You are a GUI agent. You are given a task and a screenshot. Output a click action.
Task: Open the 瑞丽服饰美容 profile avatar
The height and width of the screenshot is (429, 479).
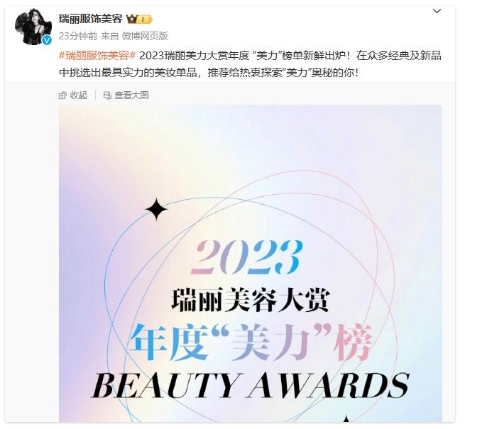click(x=33, y=26)
